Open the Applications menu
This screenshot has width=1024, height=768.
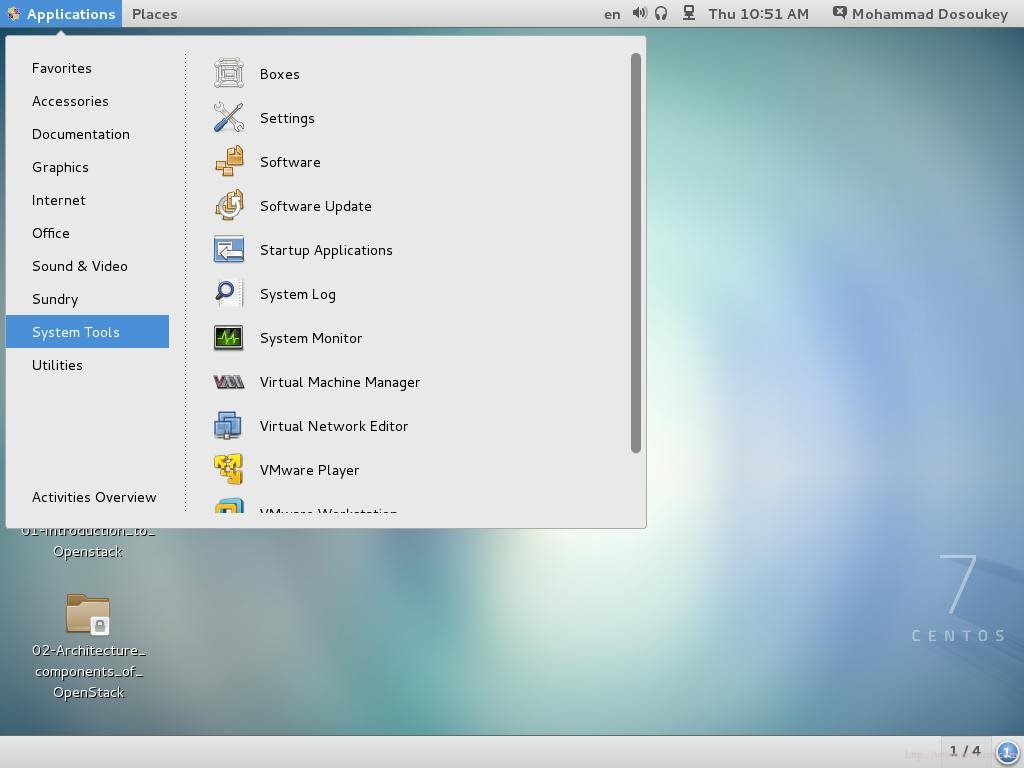click(x=63, y=14)
